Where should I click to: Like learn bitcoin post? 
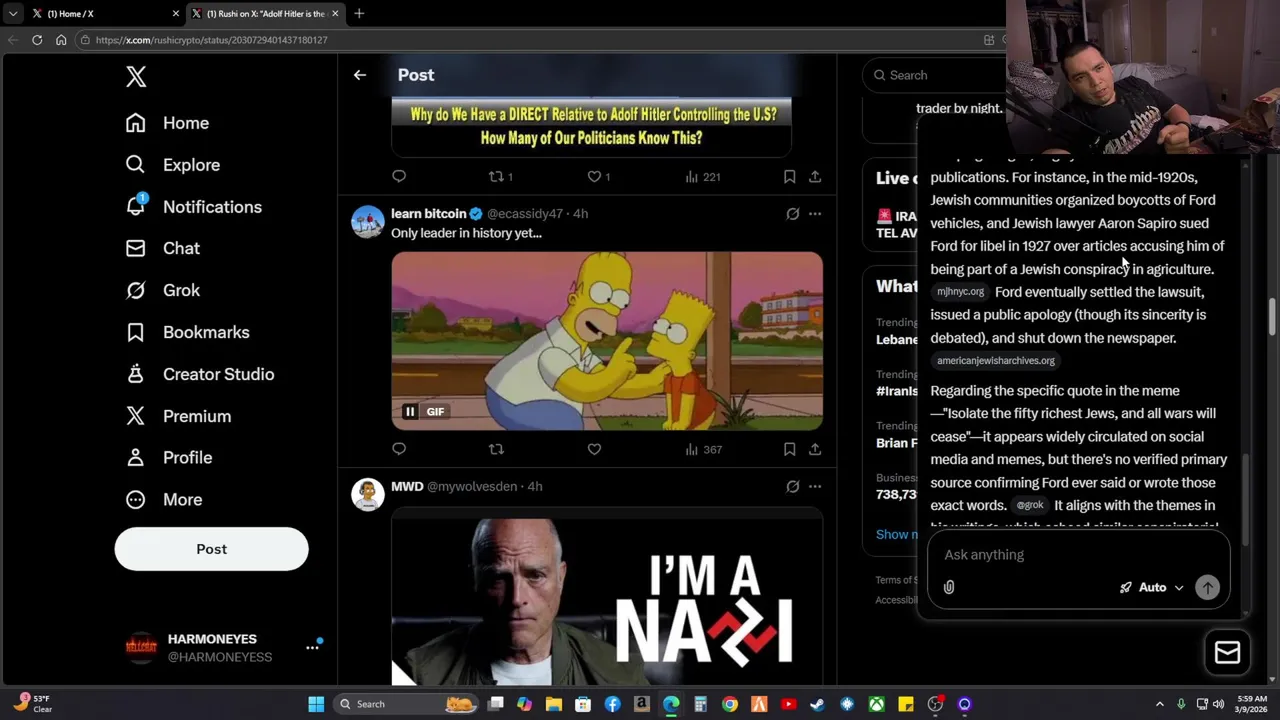tap(594, 449)
